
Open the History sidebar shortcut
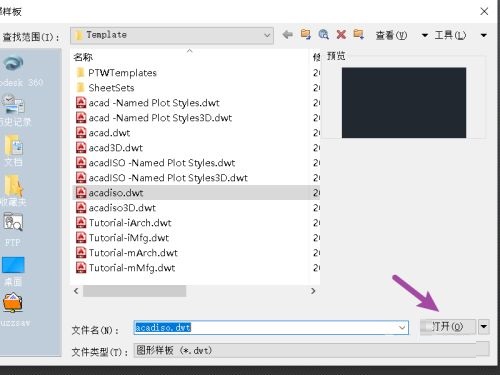(x=14, y=110)
